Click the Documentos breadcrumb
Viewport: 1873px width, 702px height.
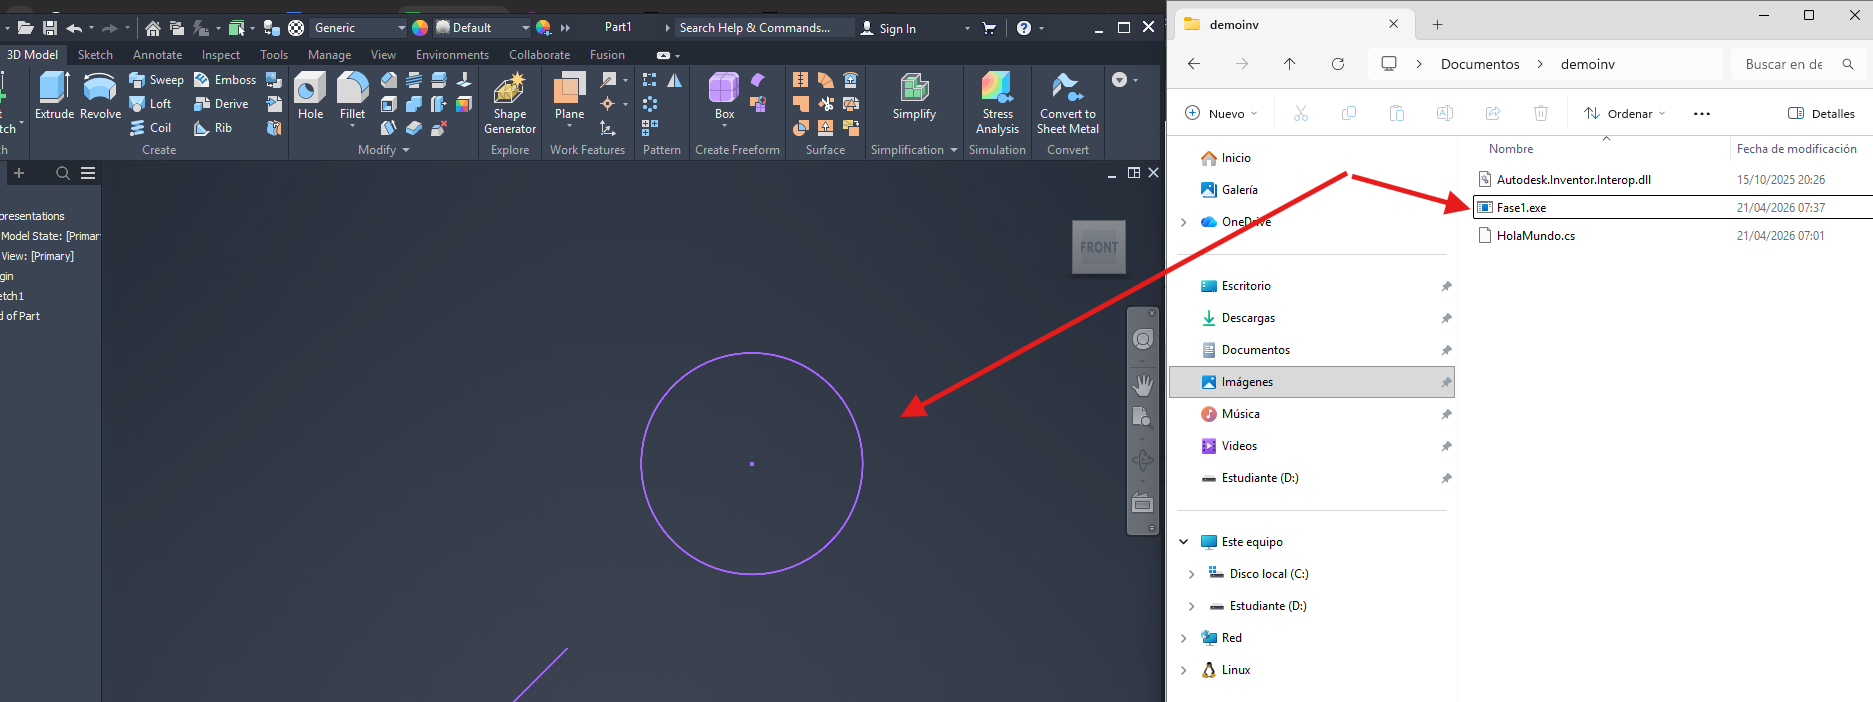1480,64
